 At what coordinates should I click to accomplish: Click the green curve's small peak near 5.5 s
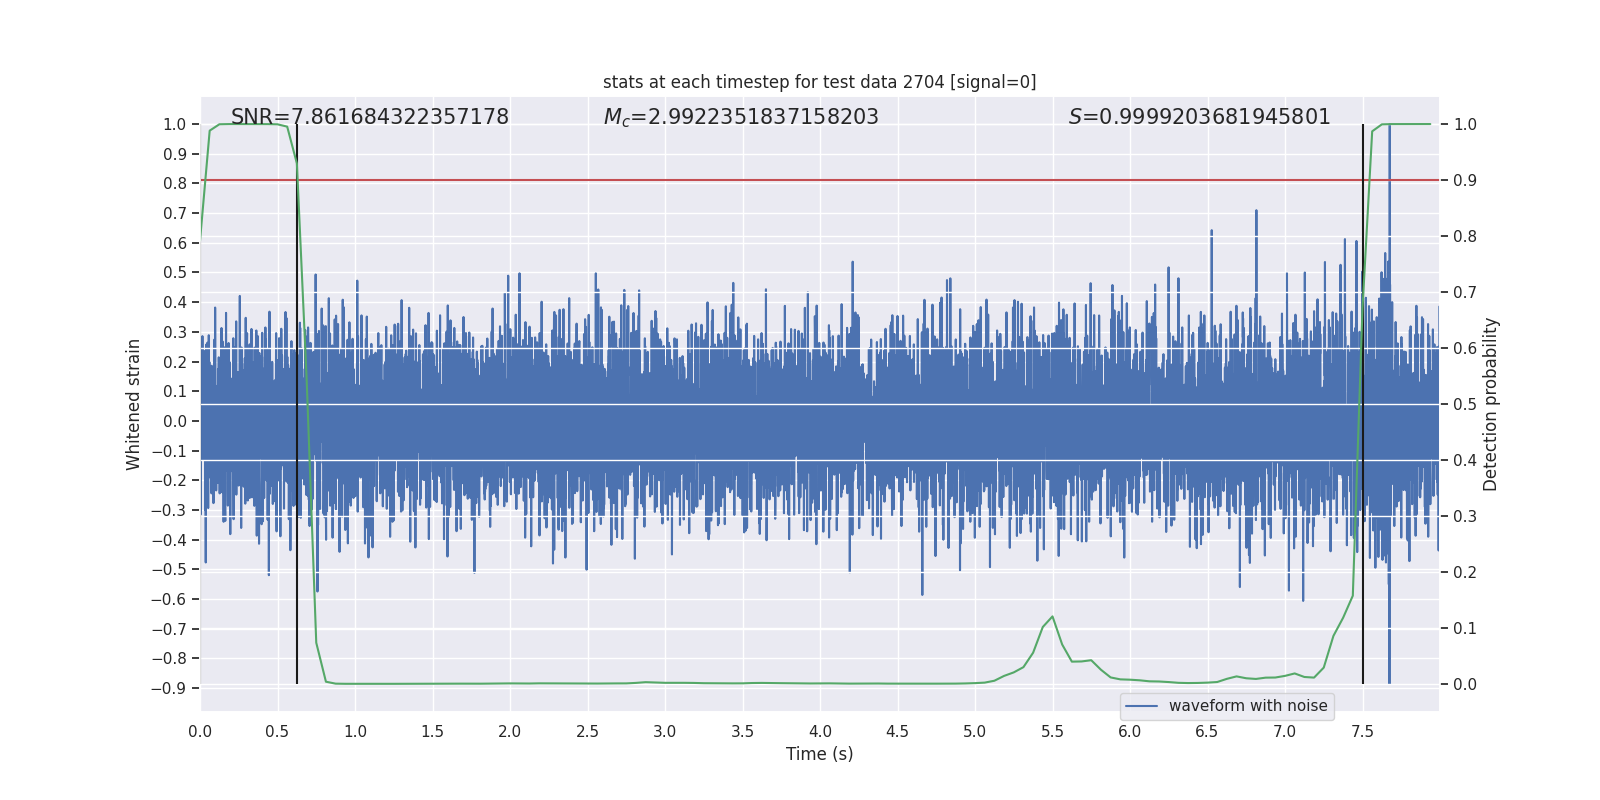tap(1052, 617)
